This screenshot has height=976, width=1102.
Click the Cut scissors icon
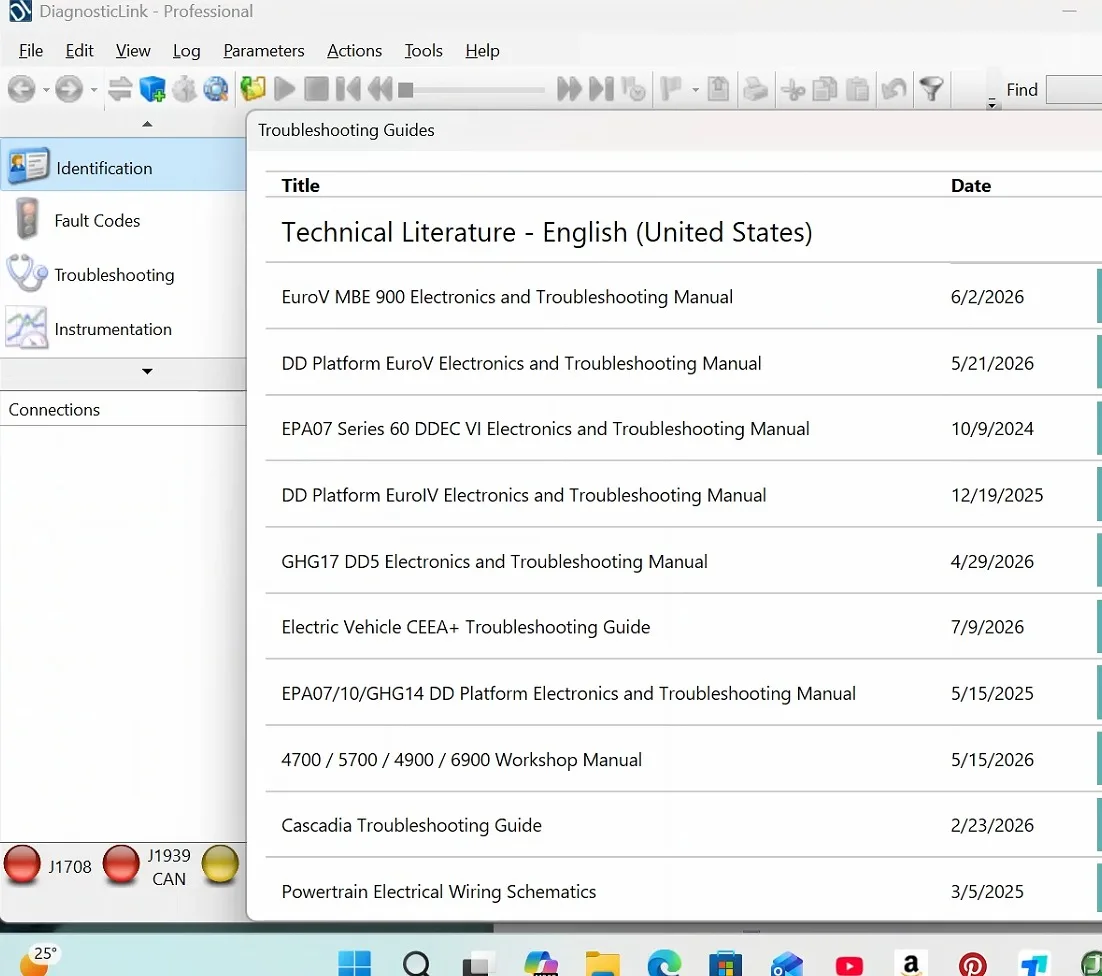(793, 89)
